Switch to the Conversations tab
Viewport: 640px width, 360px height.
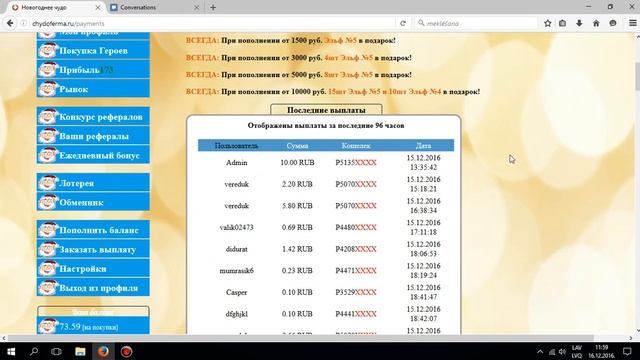[155, 7]
